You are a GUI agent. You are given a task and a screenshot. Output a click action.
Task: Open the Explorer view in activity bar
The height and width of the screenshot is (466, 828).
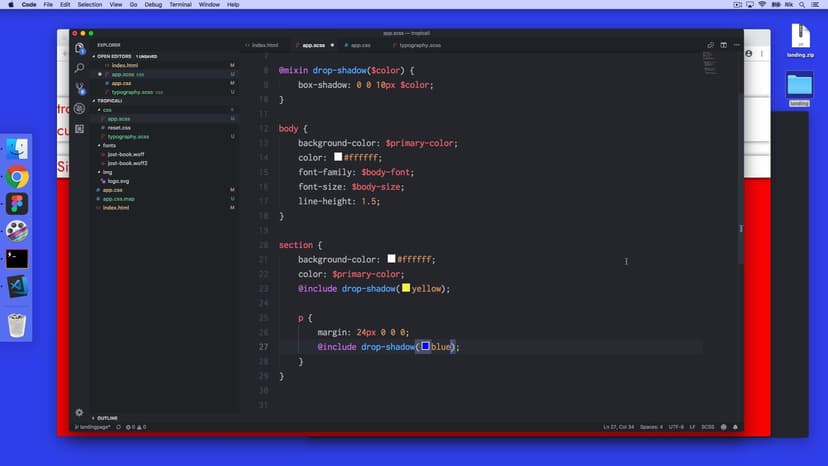pyautogui.click(x=79, y=48)
